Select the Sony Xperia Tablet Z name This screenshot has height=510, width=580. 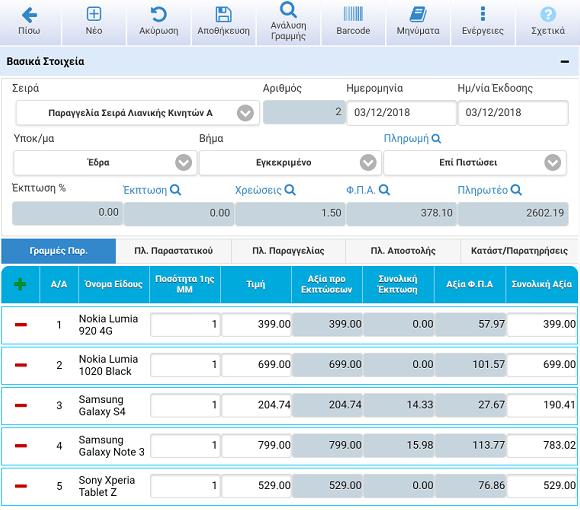click(x=107, y=486)
